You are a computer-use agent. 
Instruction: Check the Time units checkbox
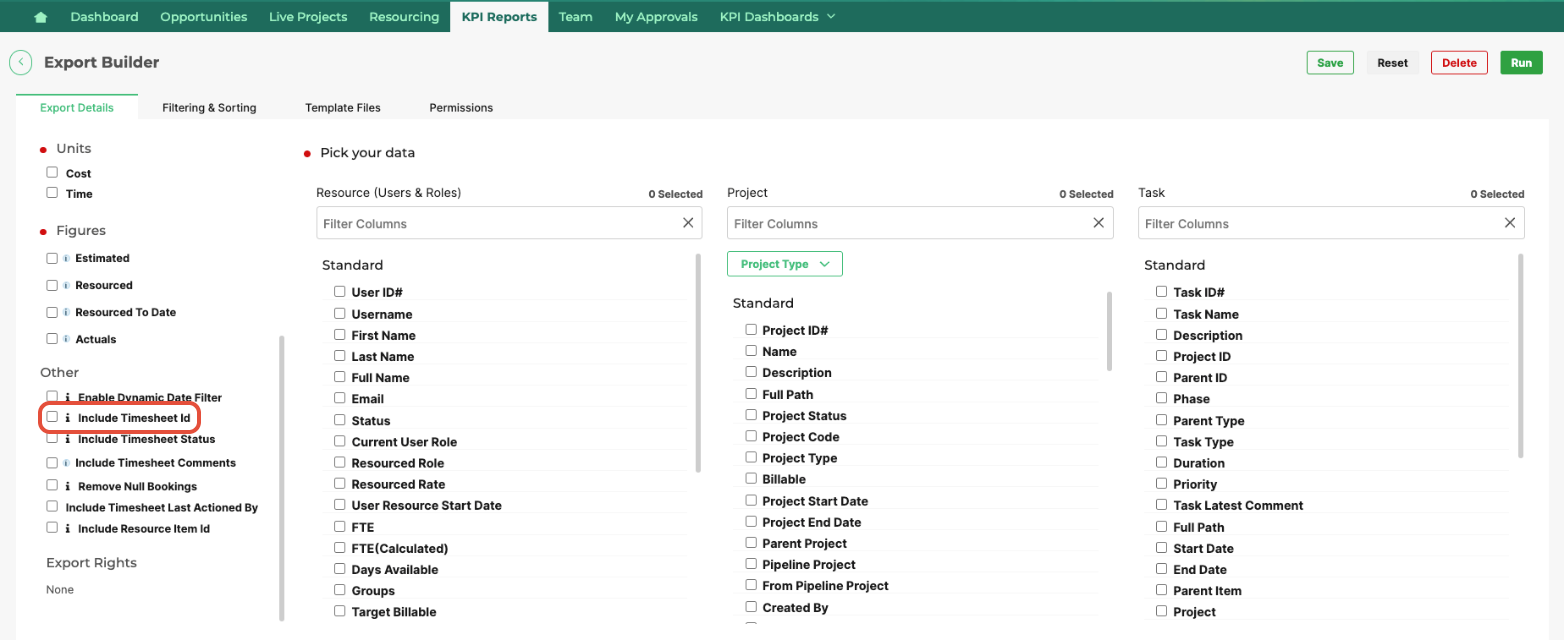pos(52,192)
